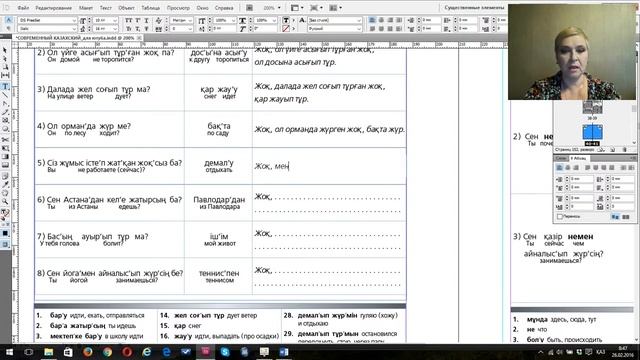Click the All Caps formatting icon

129,20
